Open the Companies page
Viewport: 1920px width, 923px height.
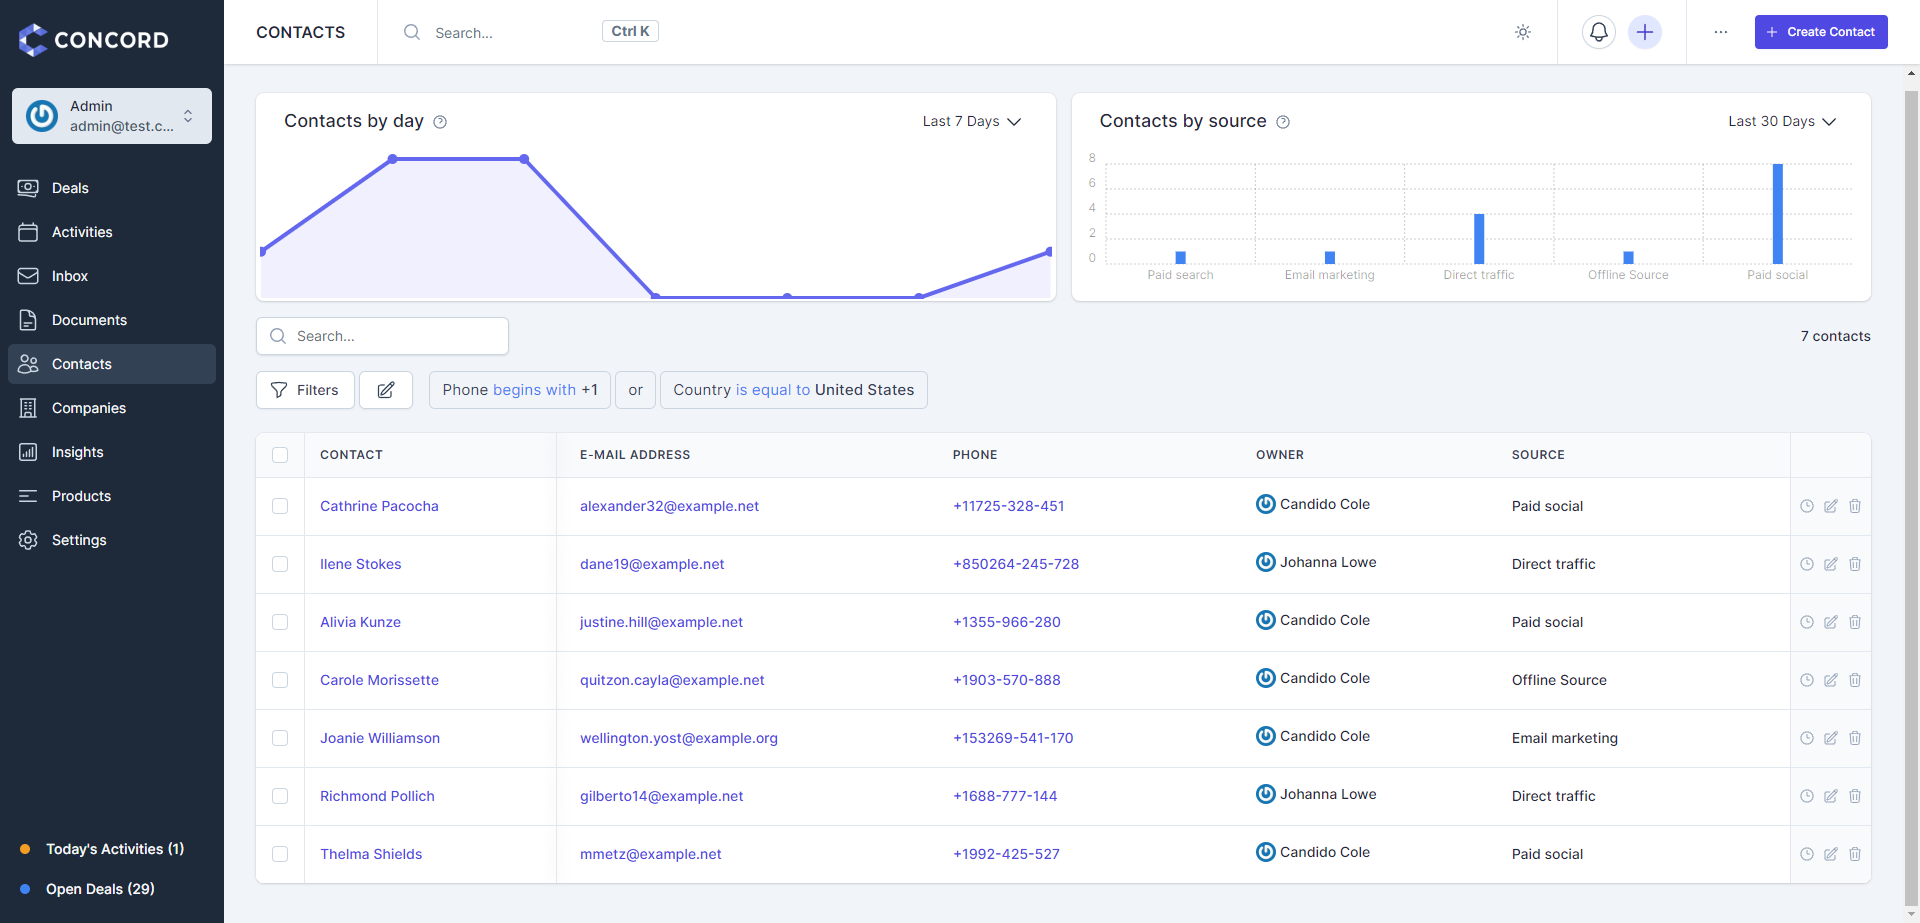click(88, 408)
